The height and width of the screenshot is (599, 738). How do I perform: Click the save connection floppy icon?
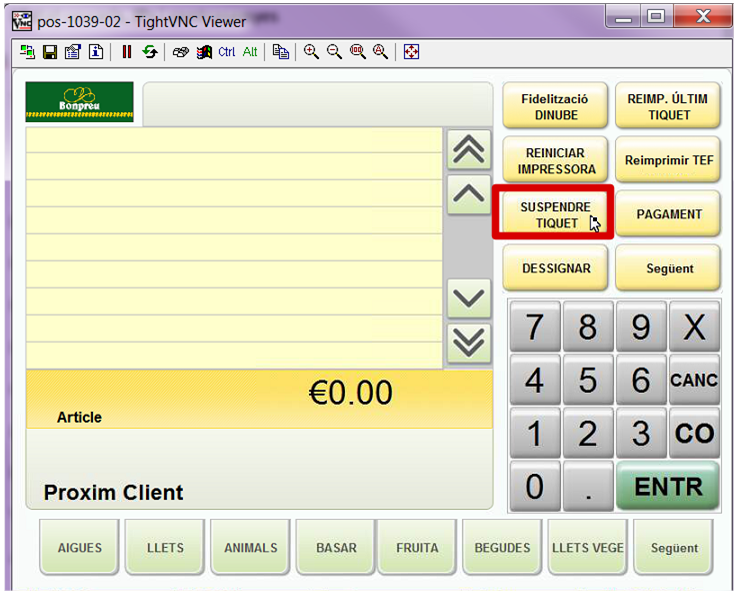(x=49, y=52)
